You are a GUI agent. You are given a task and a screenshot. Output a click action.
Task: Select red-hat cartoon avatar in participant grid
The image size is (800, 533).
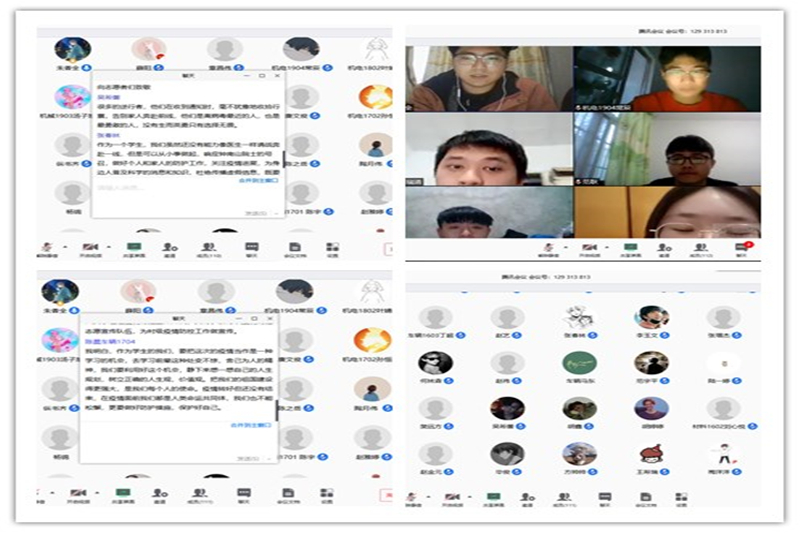pos(651,454)
